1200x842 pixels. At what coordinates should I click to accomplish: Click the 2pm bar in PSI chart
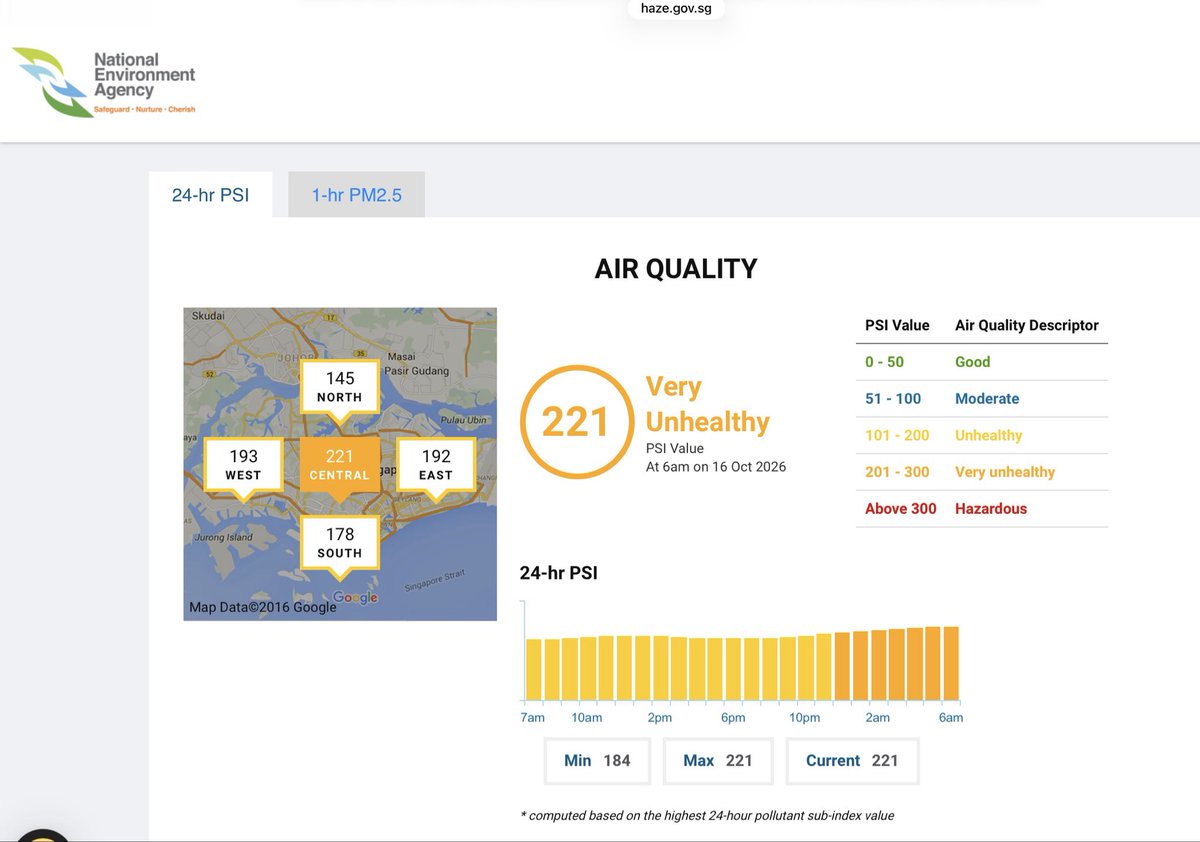click(661, 668)
